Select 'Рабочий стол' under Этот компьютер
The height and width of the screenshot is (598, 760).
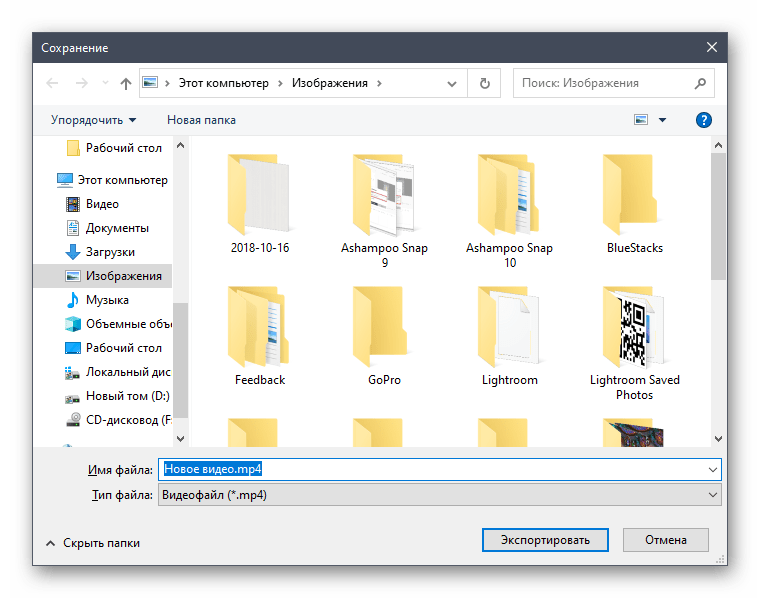(x=113, y=348)
